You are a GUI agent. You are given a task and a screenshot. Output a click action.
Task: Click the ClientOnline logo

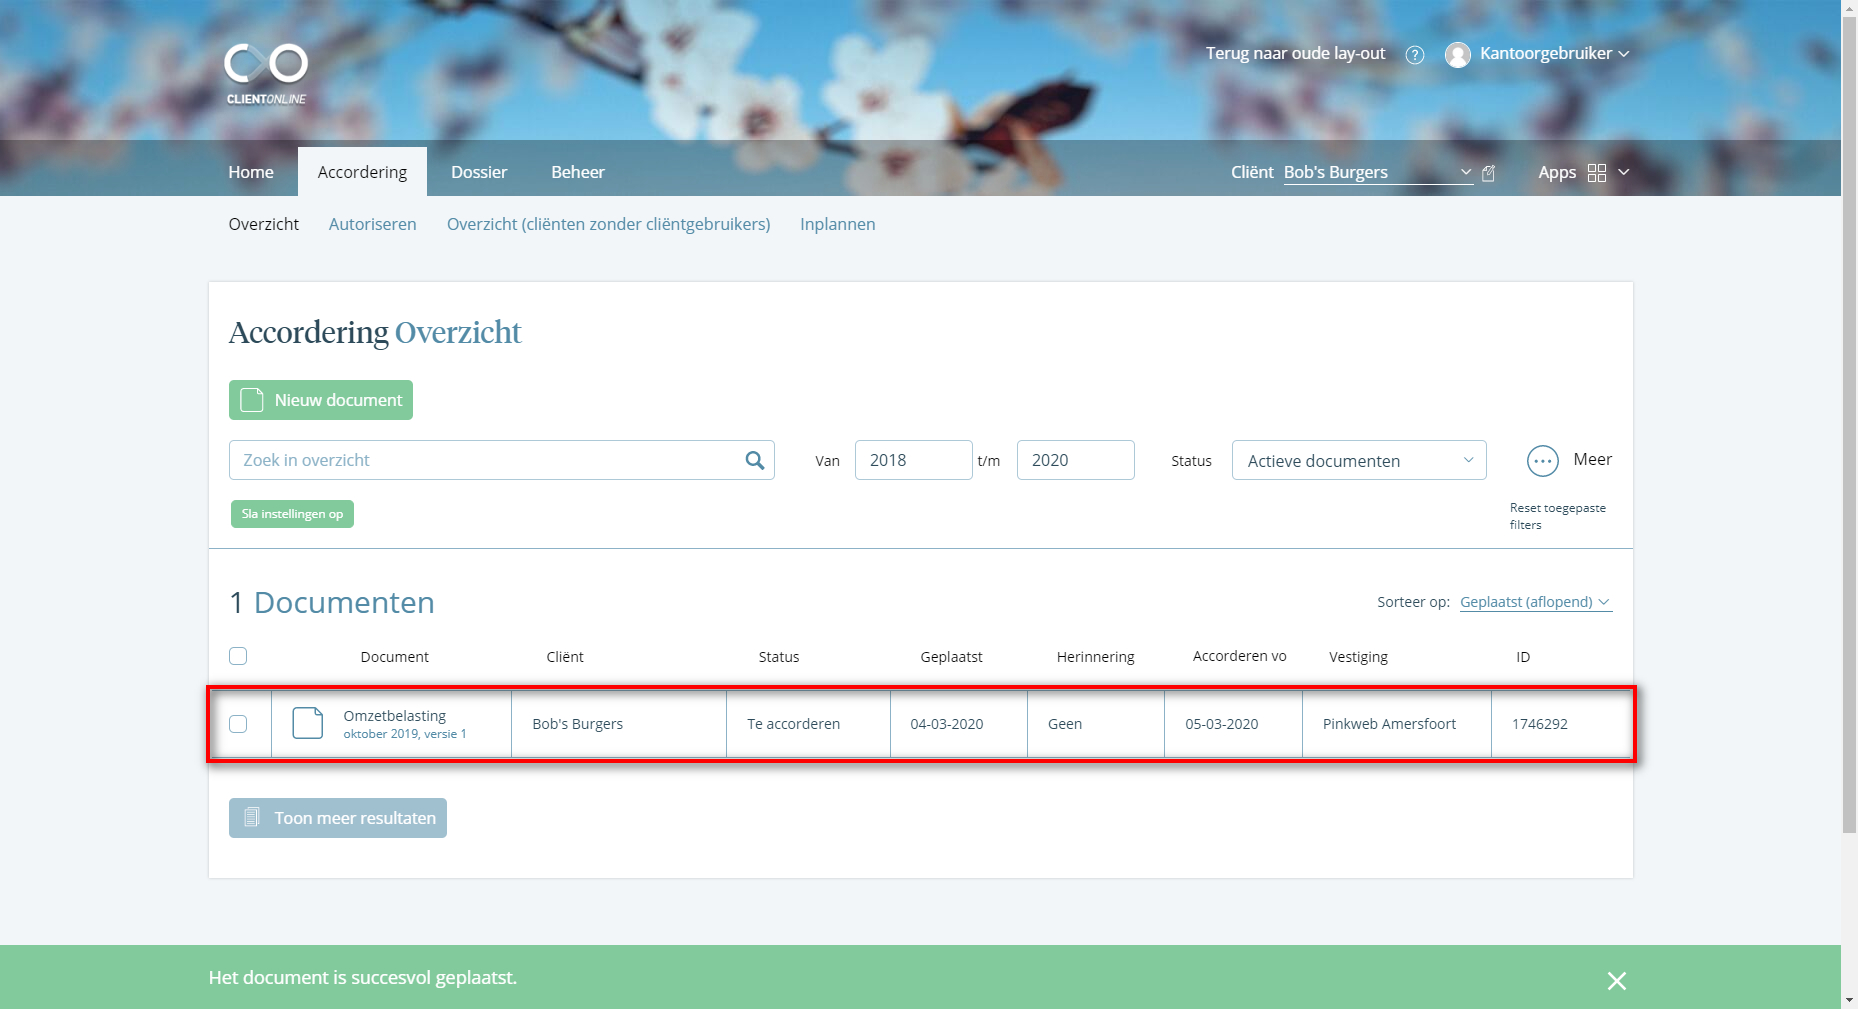tap(266, 73)
